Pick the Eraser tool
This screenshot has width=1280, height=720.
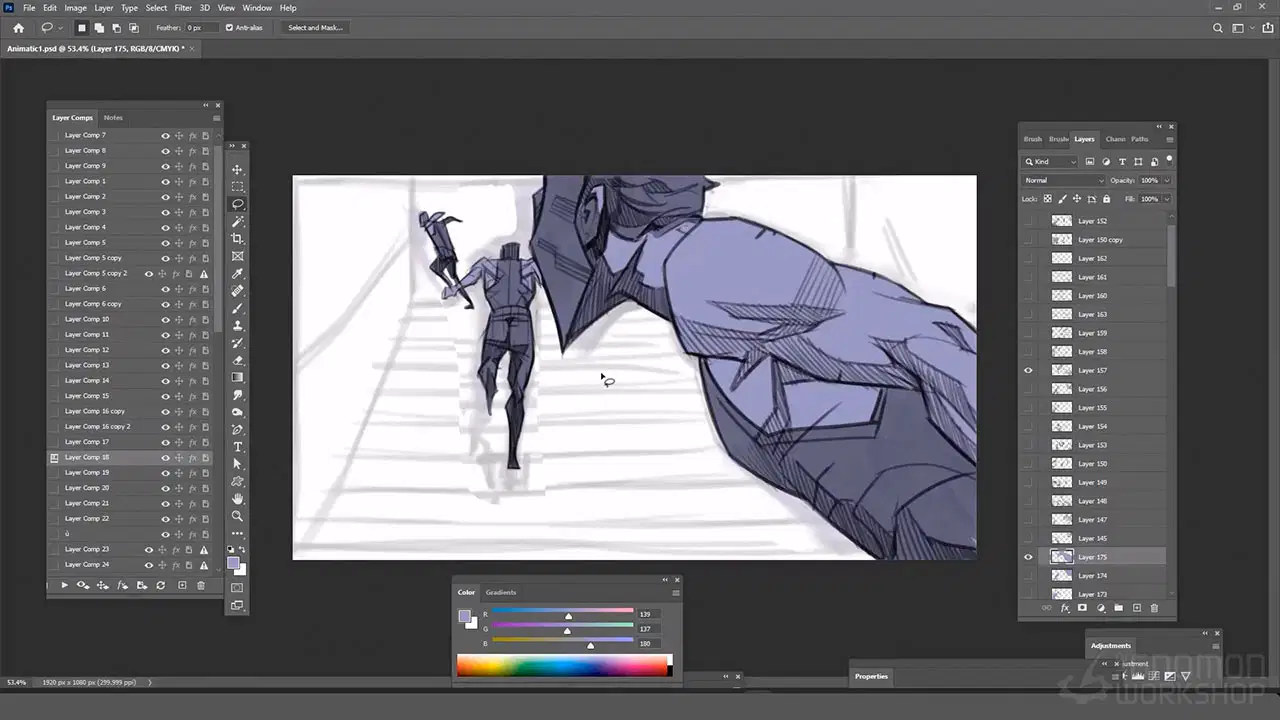237,360
